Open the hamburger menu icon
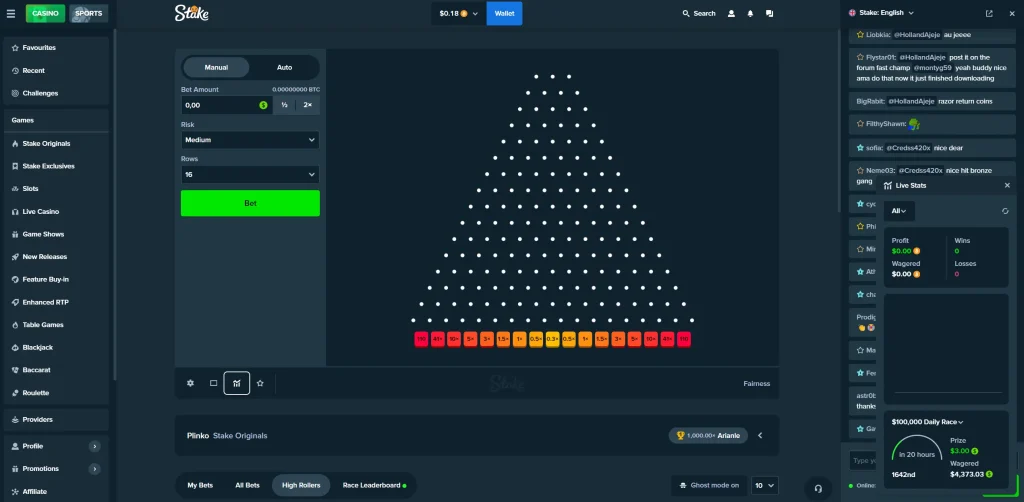 point(11,14)
